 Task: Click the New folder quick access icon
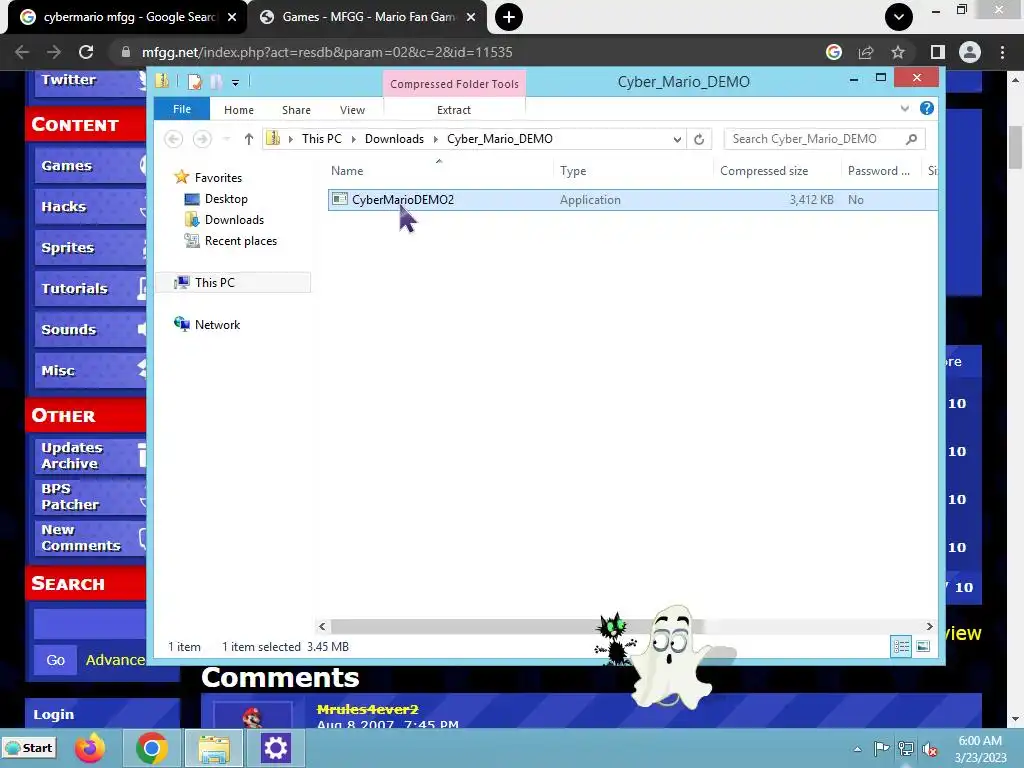coord(216,82)
